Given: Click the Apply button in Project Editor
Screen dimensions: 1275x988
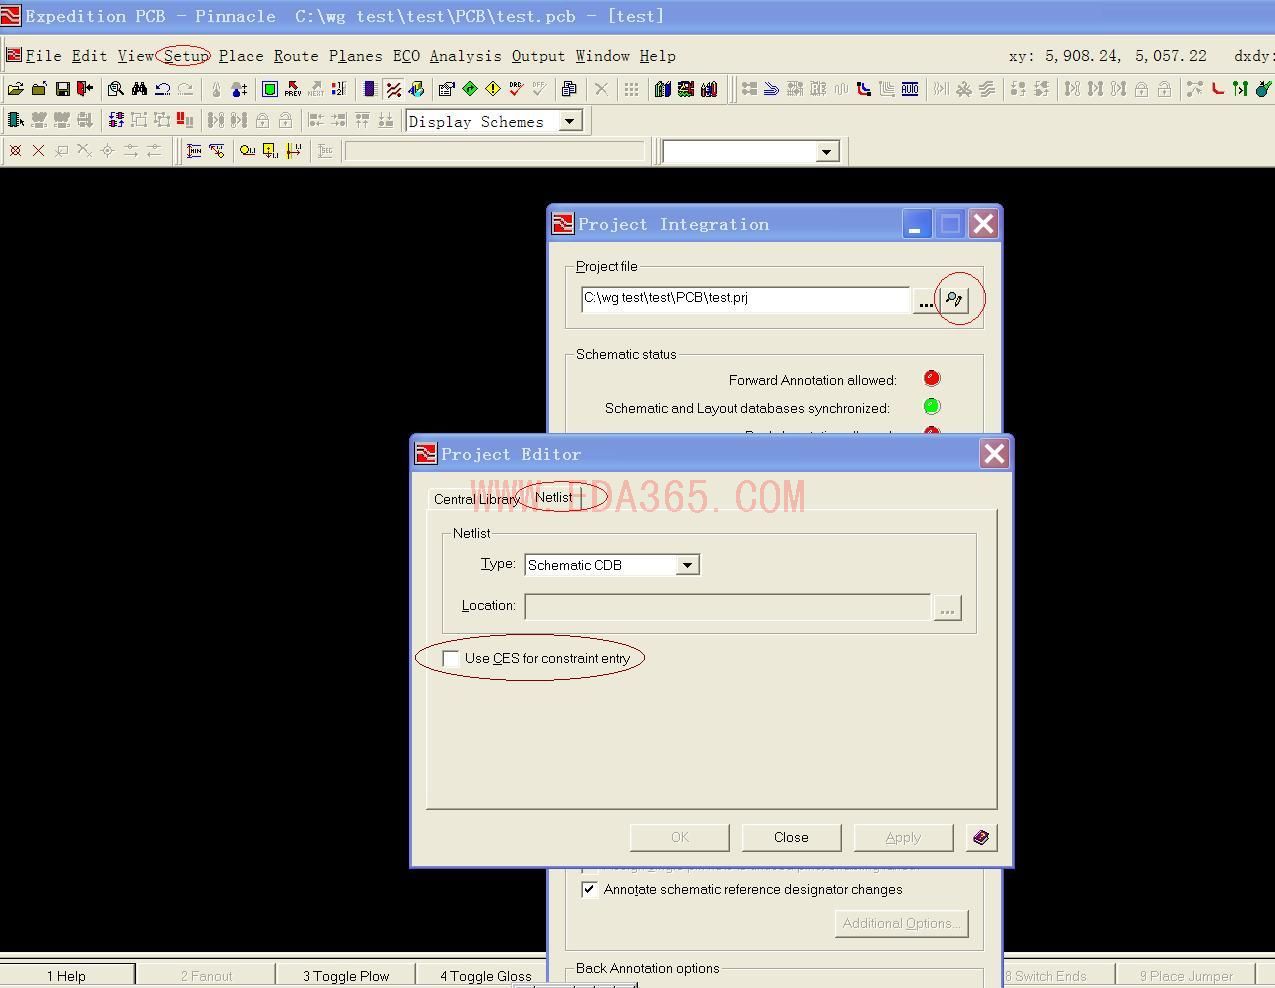Looking at the screenshot, I should 903,837.
